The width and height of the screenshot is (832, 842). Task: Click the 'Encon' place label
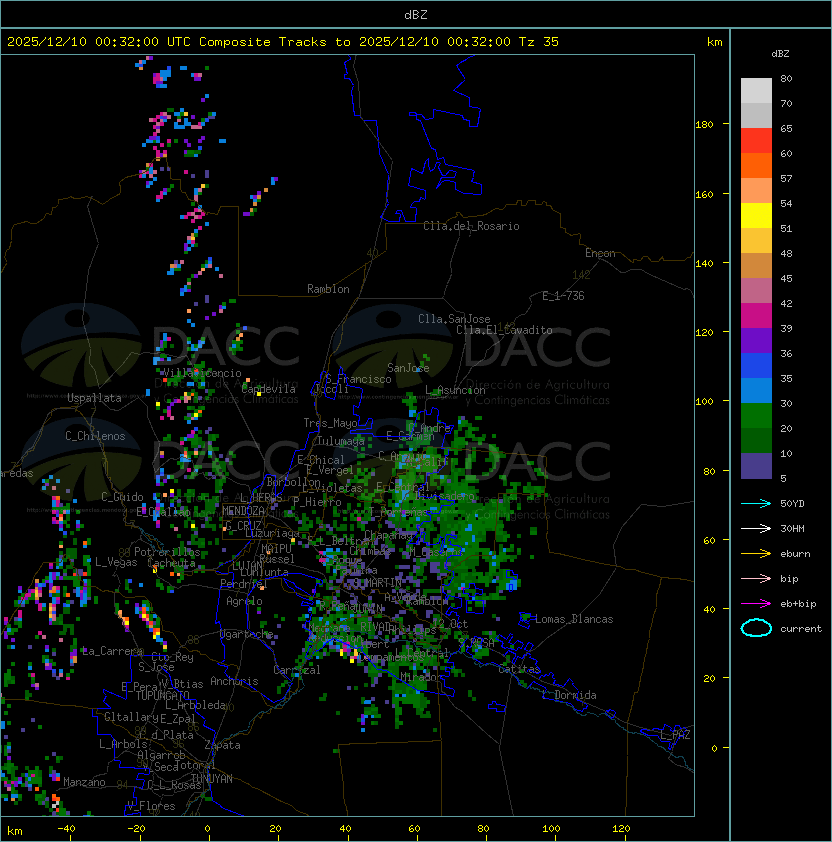[x=600, y=253]
